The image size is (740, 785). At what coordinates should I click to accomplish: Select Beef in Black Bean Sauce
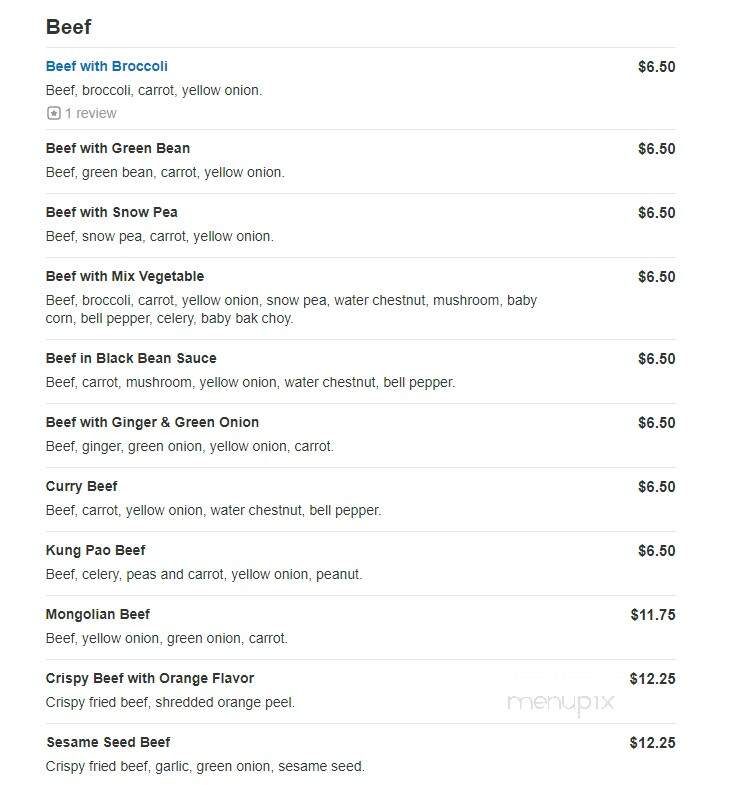coord(131,358)
